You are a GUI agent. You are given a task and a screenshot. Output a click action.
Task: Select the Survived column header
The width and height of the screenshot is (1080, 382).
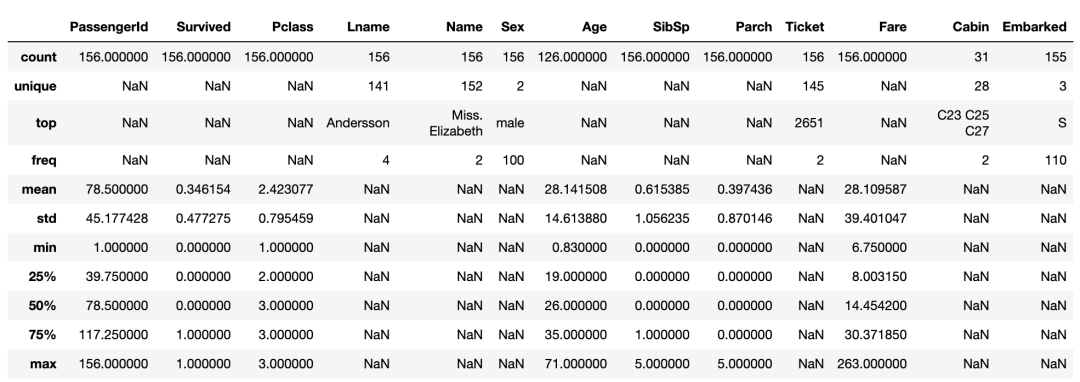click(203, 27)
